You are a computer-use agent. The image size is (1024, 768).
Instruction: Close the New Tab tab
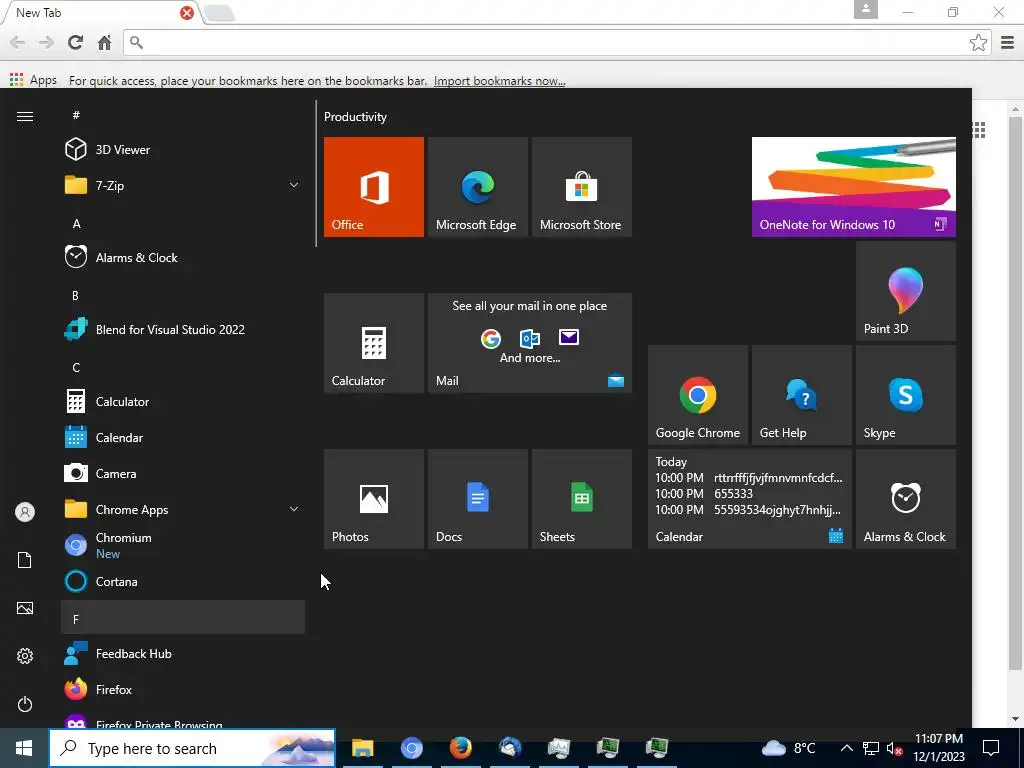[187, 13]
